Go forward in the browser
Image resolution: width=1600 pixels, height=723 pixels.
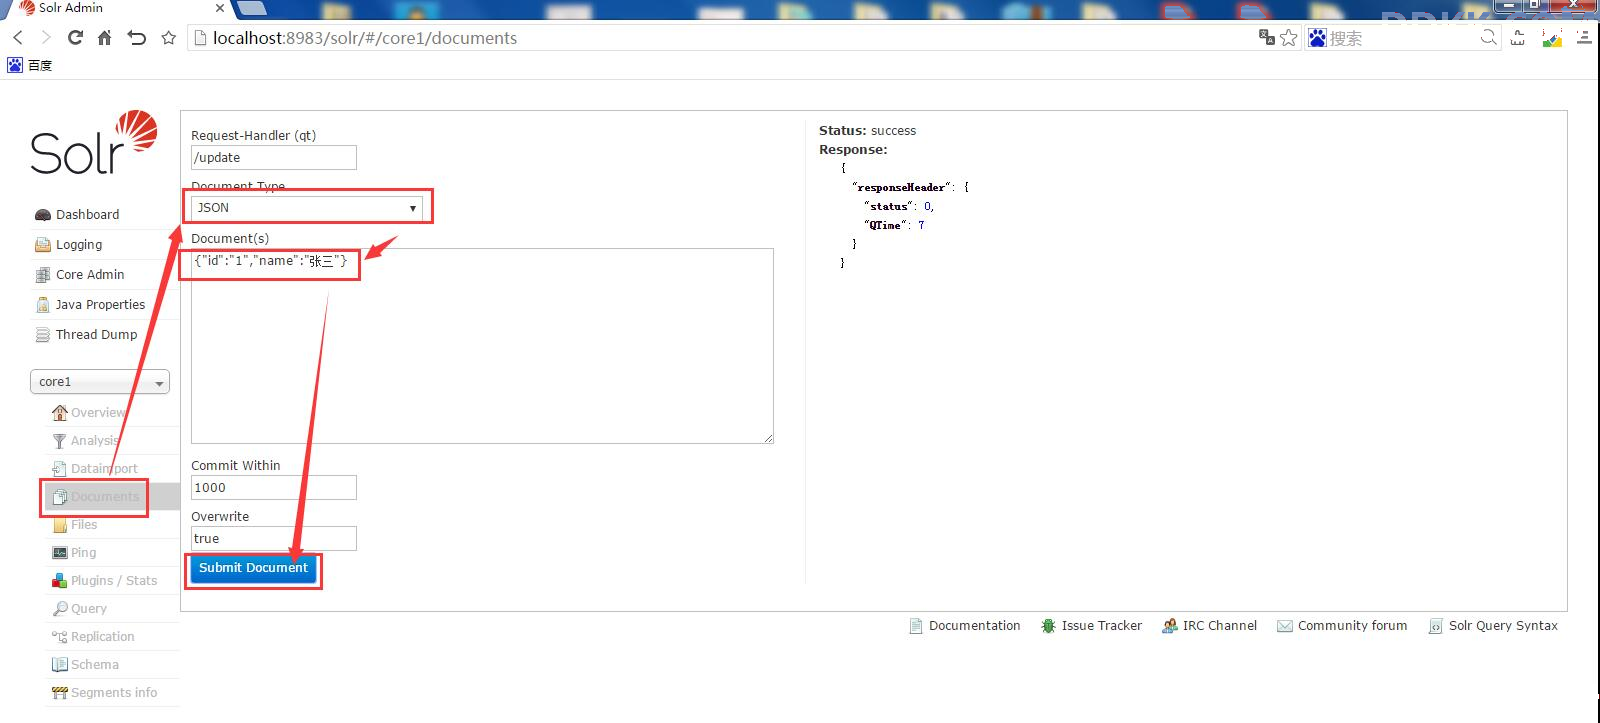(46, 38)
